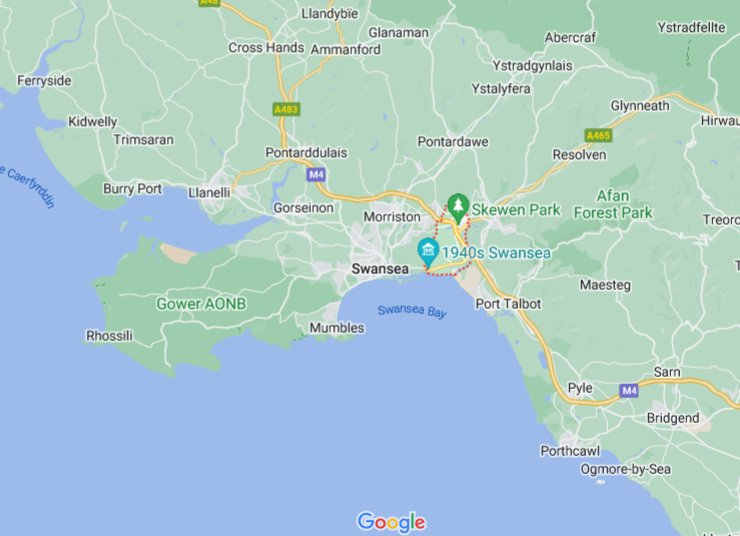Select the Swansea city label
740x536 pixels.
[380, 269]
